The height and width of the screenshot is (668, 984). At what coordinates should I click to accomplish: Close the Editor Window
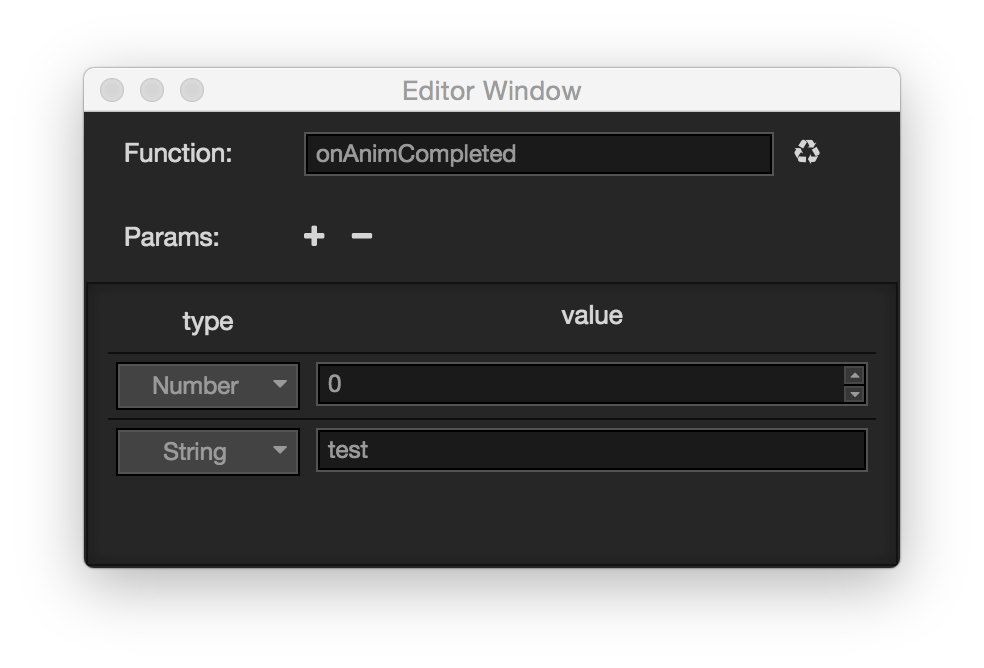pos(112,90)
